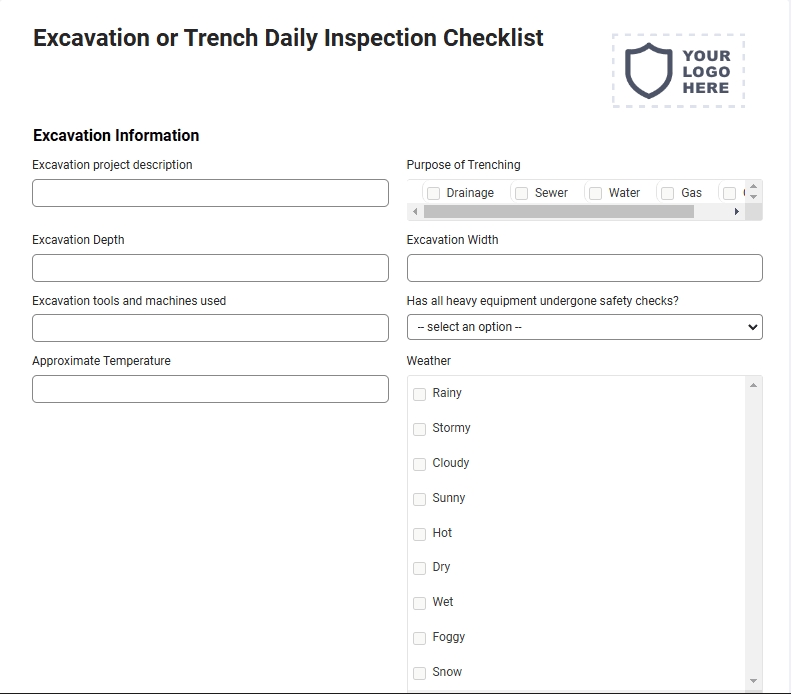Click the Excavation project description field

(x=210, y=193)
